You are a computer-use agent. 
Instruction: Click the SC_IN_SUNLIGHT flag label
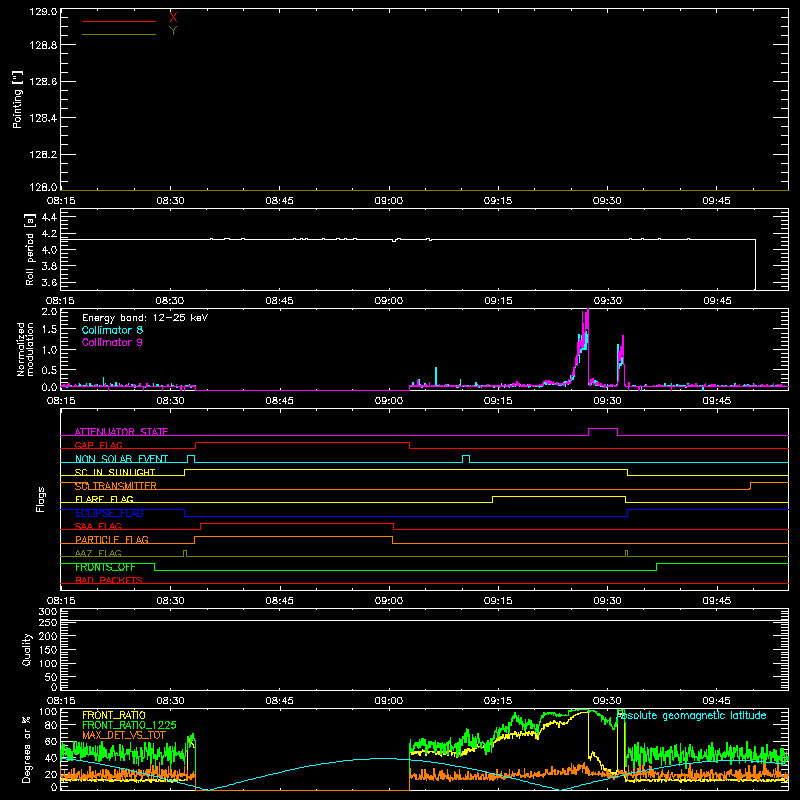tap(115, 472)
